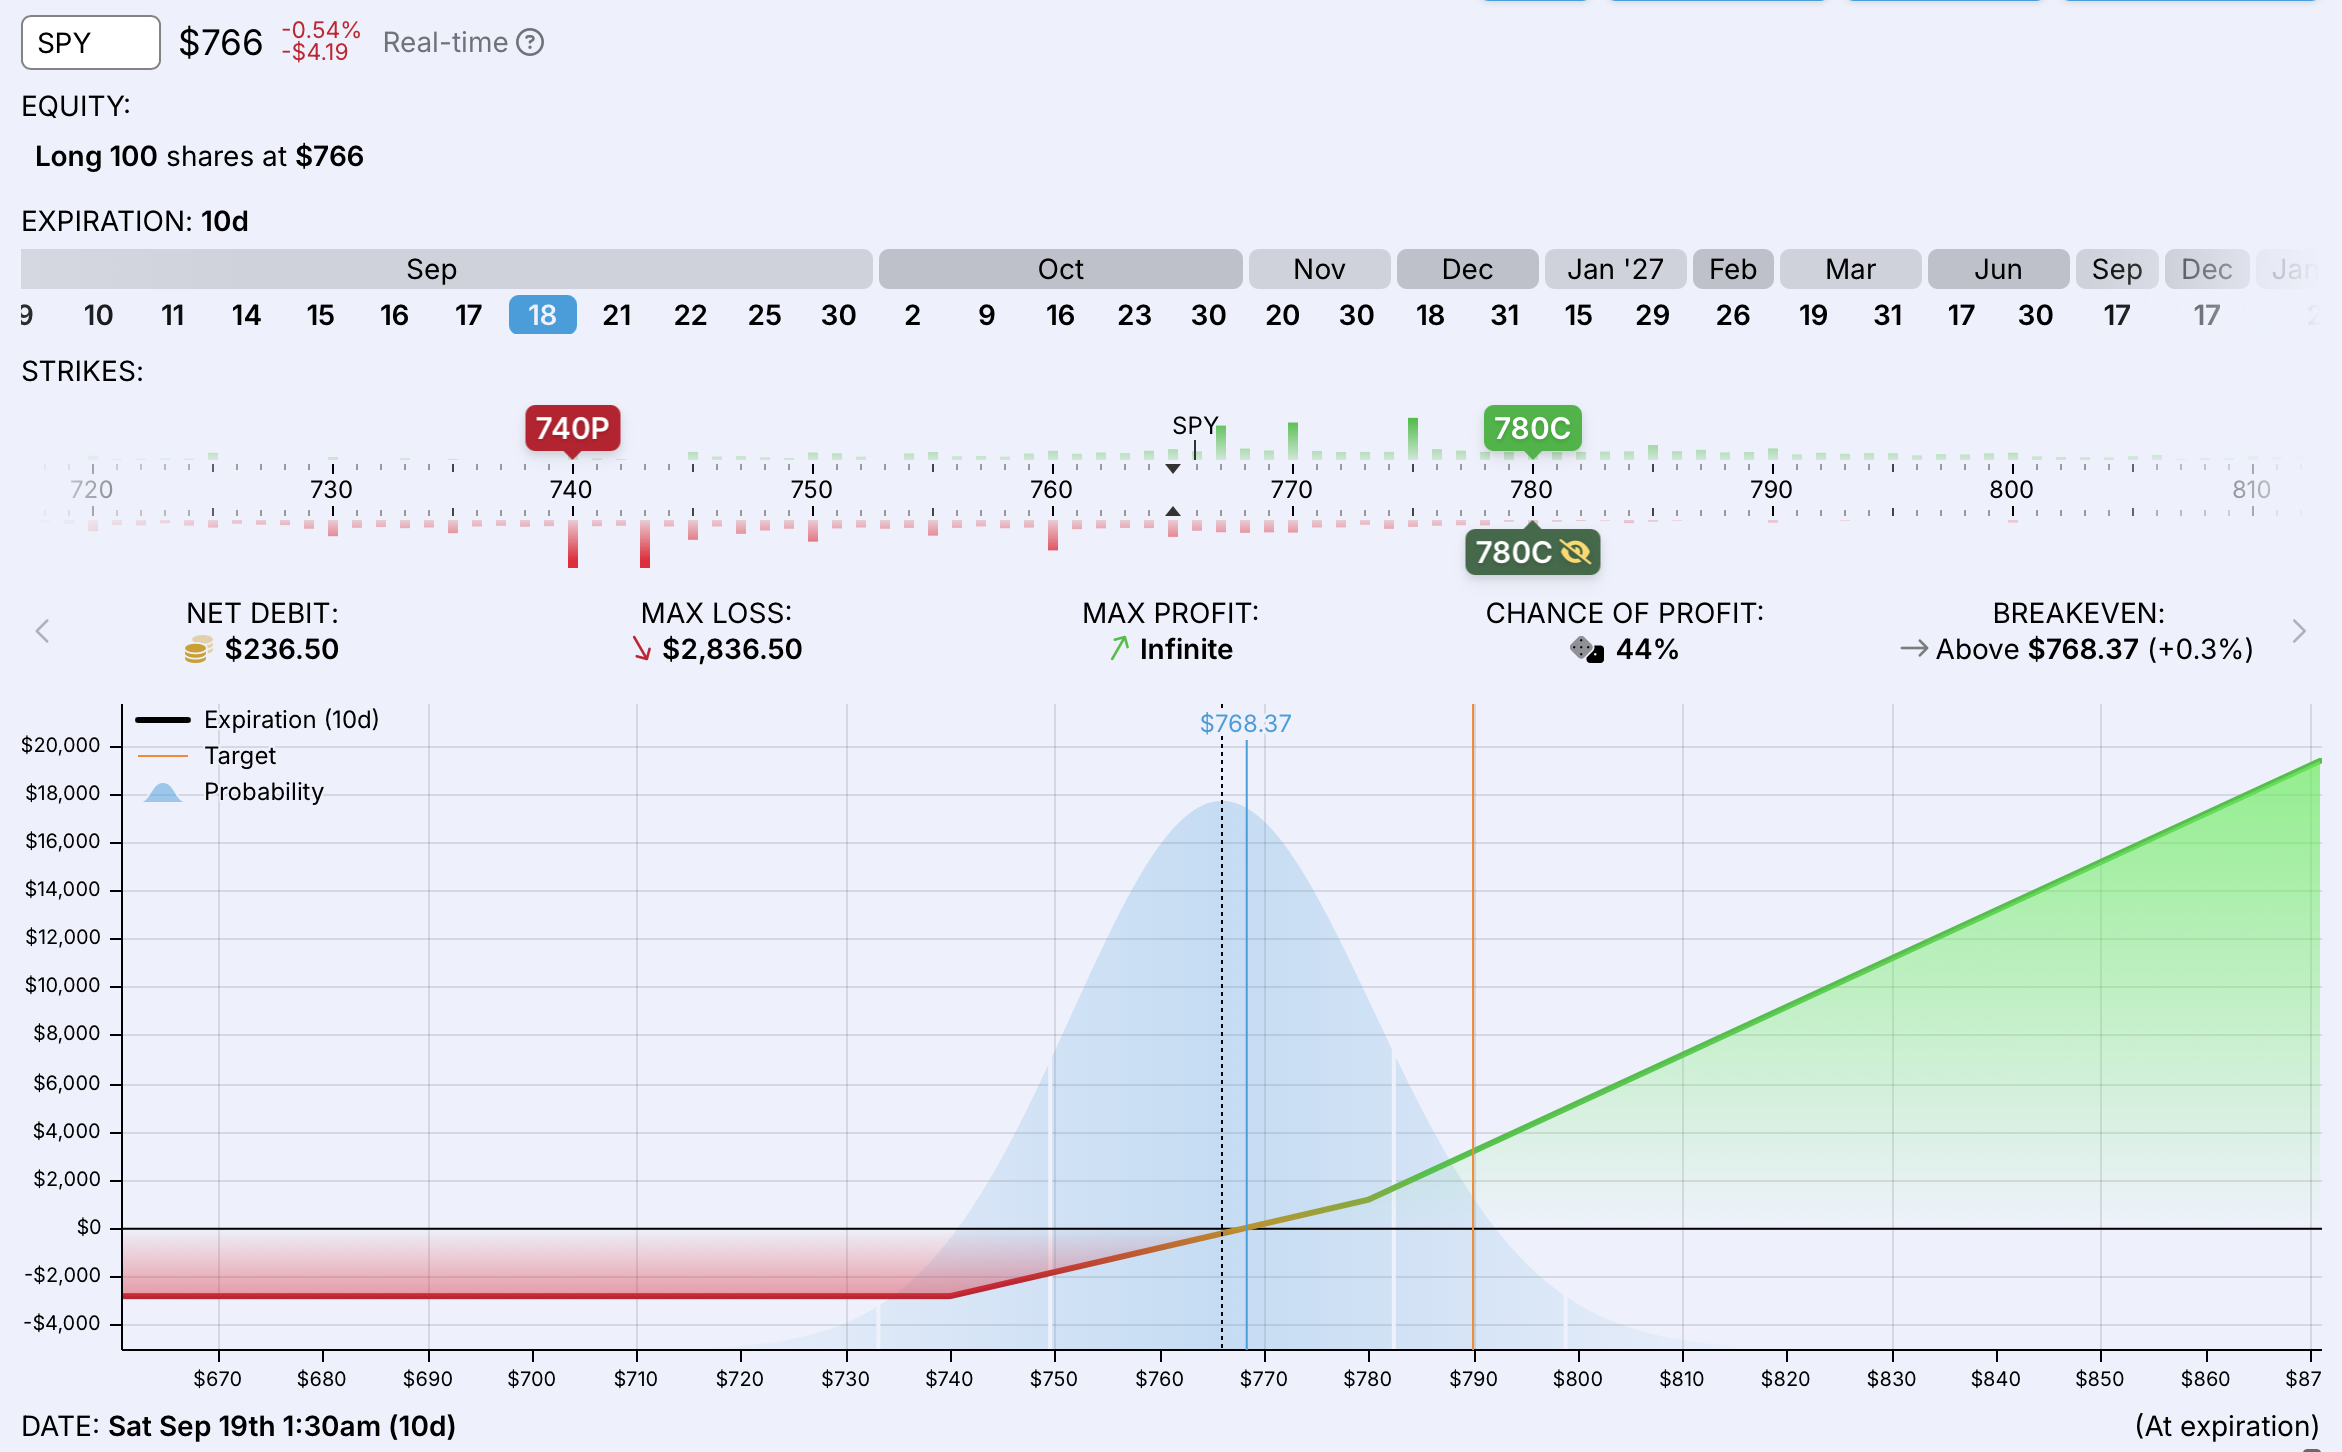Click the blue Probability legend icon
The width and height of the screenshot is (2342, 1452).
(x=163, y=793)
